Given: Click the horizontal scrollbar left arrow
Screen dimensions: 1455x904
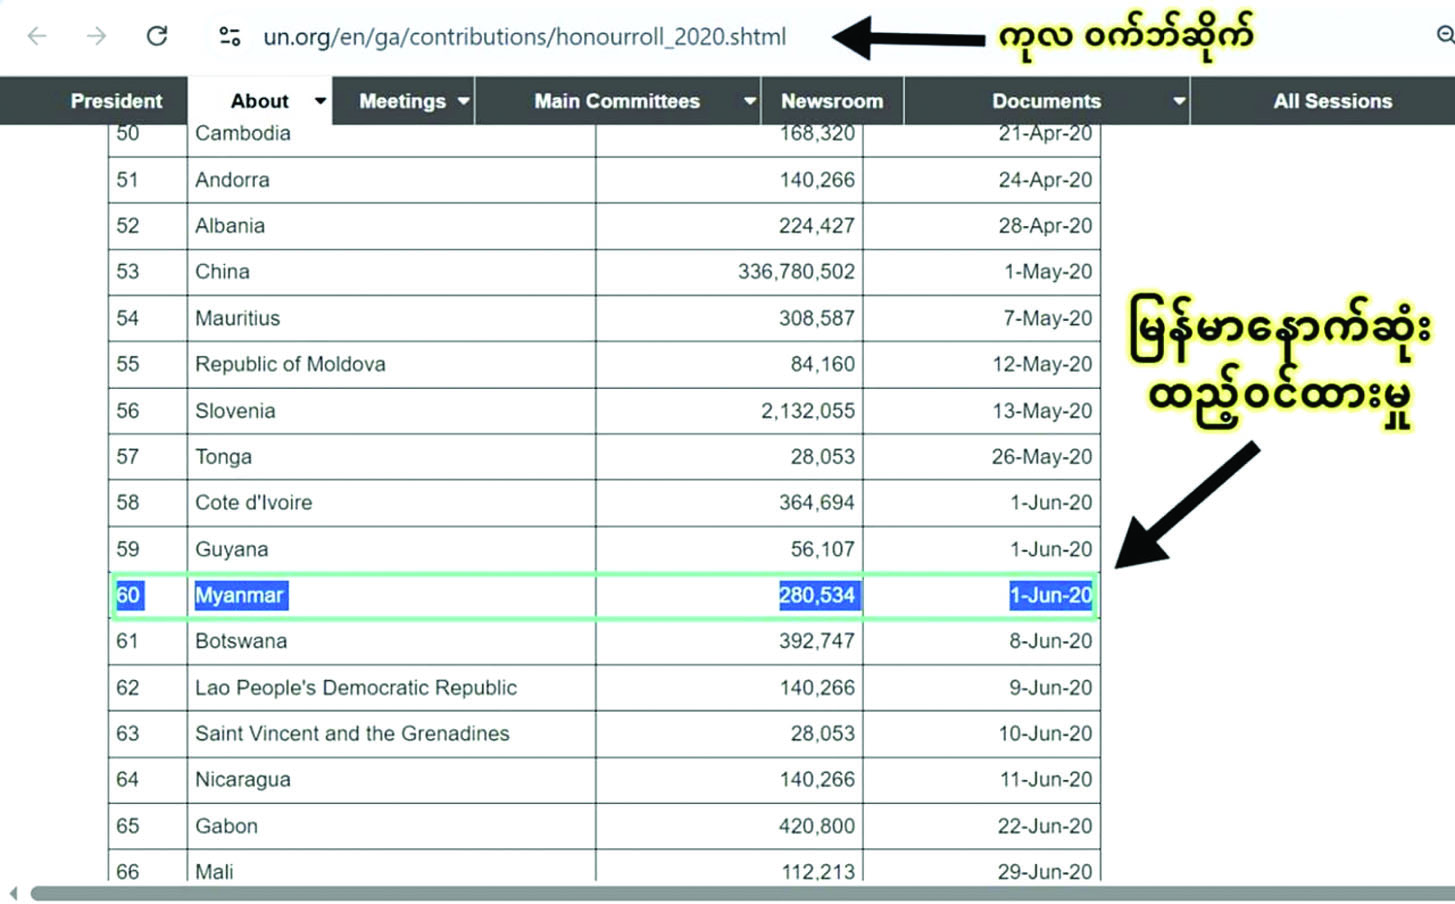Looking at the screenshot, I should [x=13, y=893].
